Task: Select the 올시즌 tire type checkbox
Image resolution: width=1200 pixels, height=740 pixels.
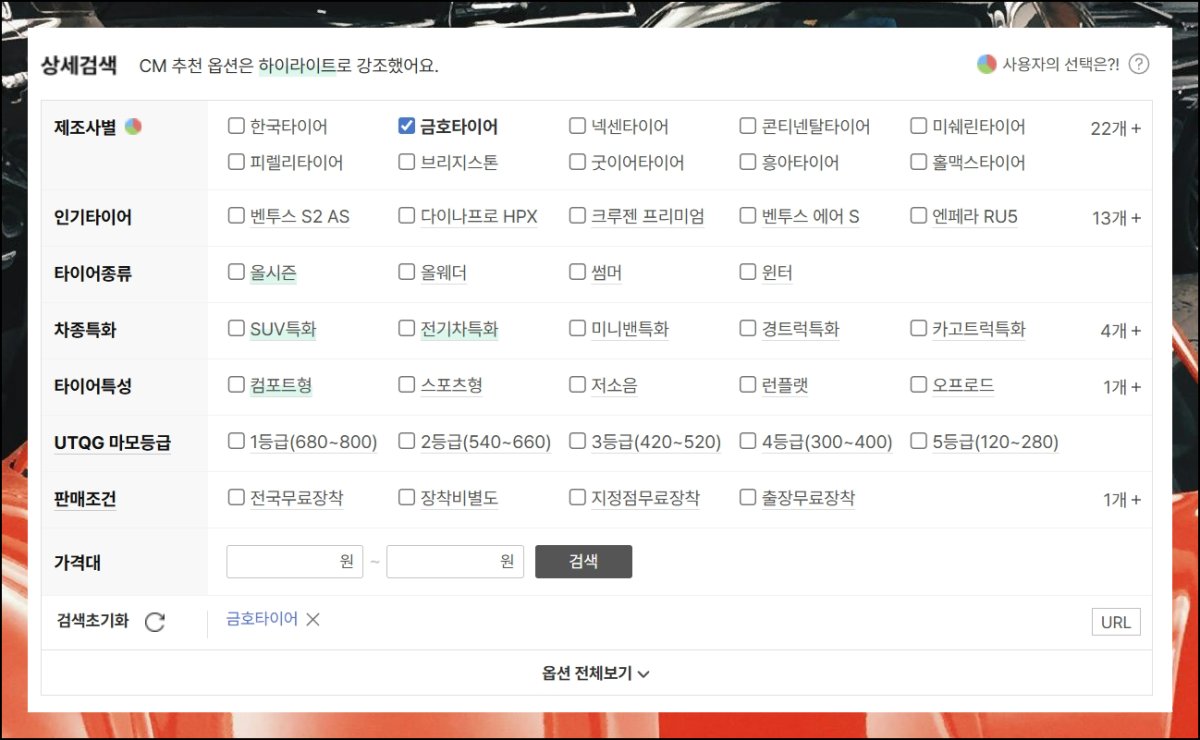Action: click(236, 271)
